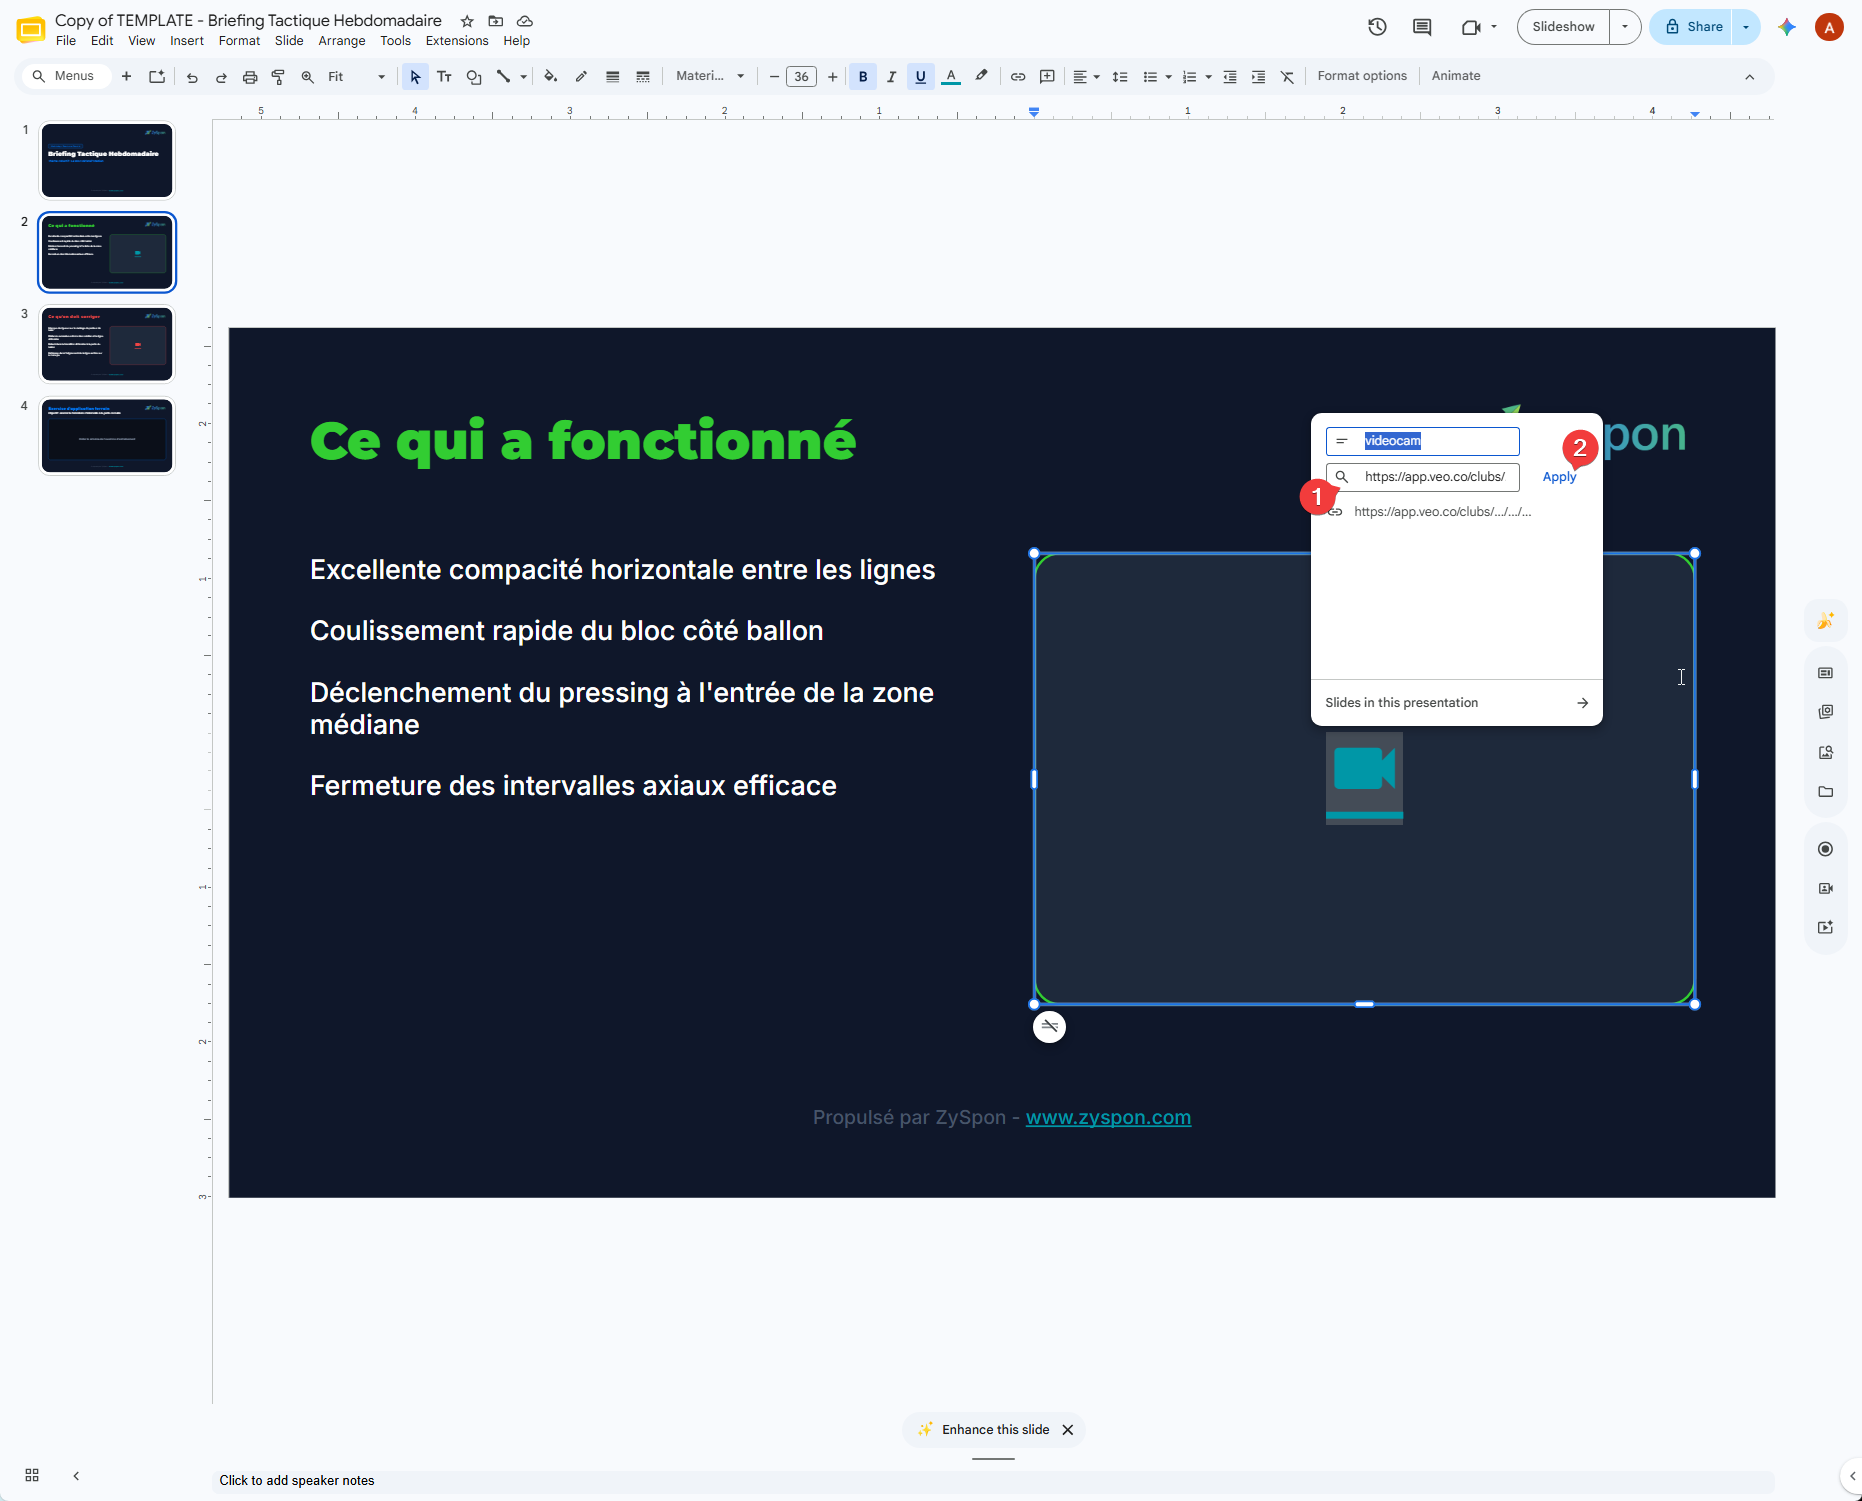This screenshot has height=1501, width=1862.
Task: Open Line and paragraph spacing
Action: pos(1120,77)
